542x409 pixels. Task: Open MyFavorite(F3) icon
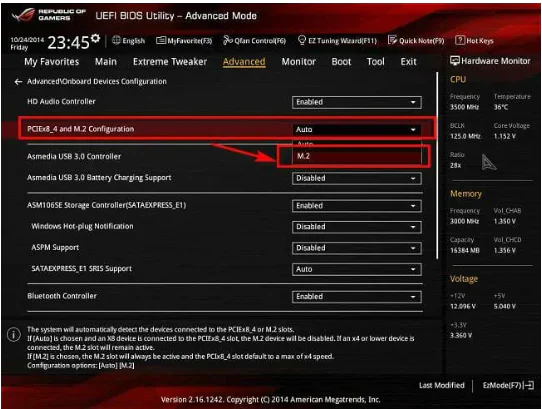(x=161, y=41)
